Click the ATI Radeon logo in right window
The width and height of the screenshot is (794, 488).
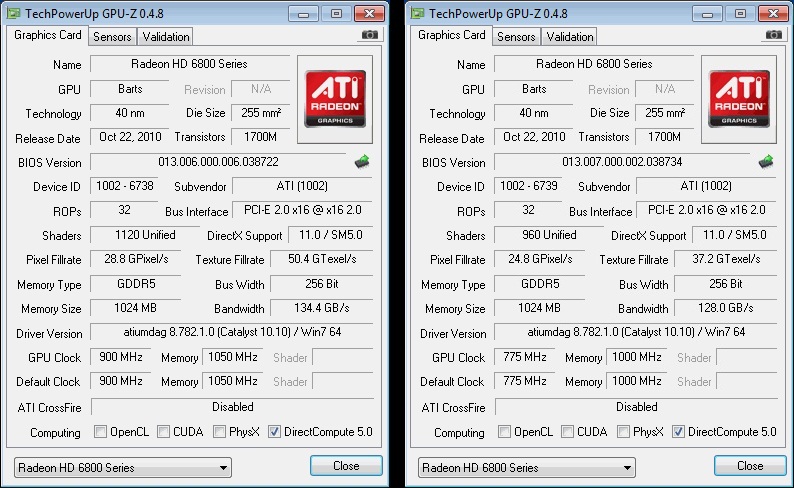739,99
